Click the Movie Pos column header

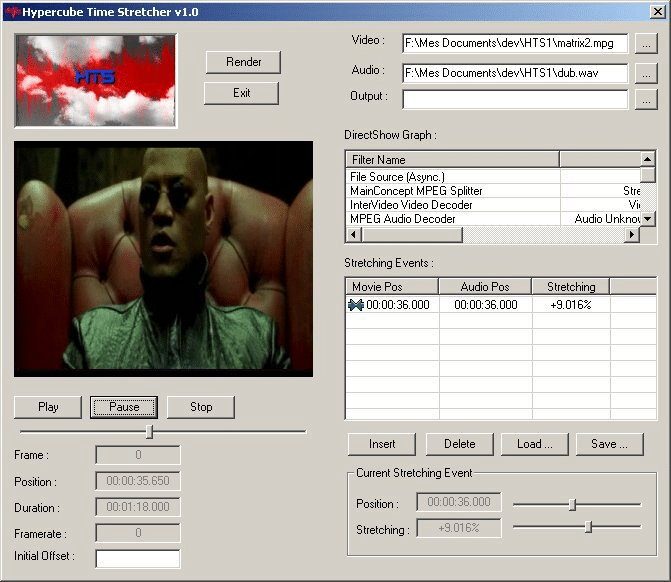click(392, 287)
